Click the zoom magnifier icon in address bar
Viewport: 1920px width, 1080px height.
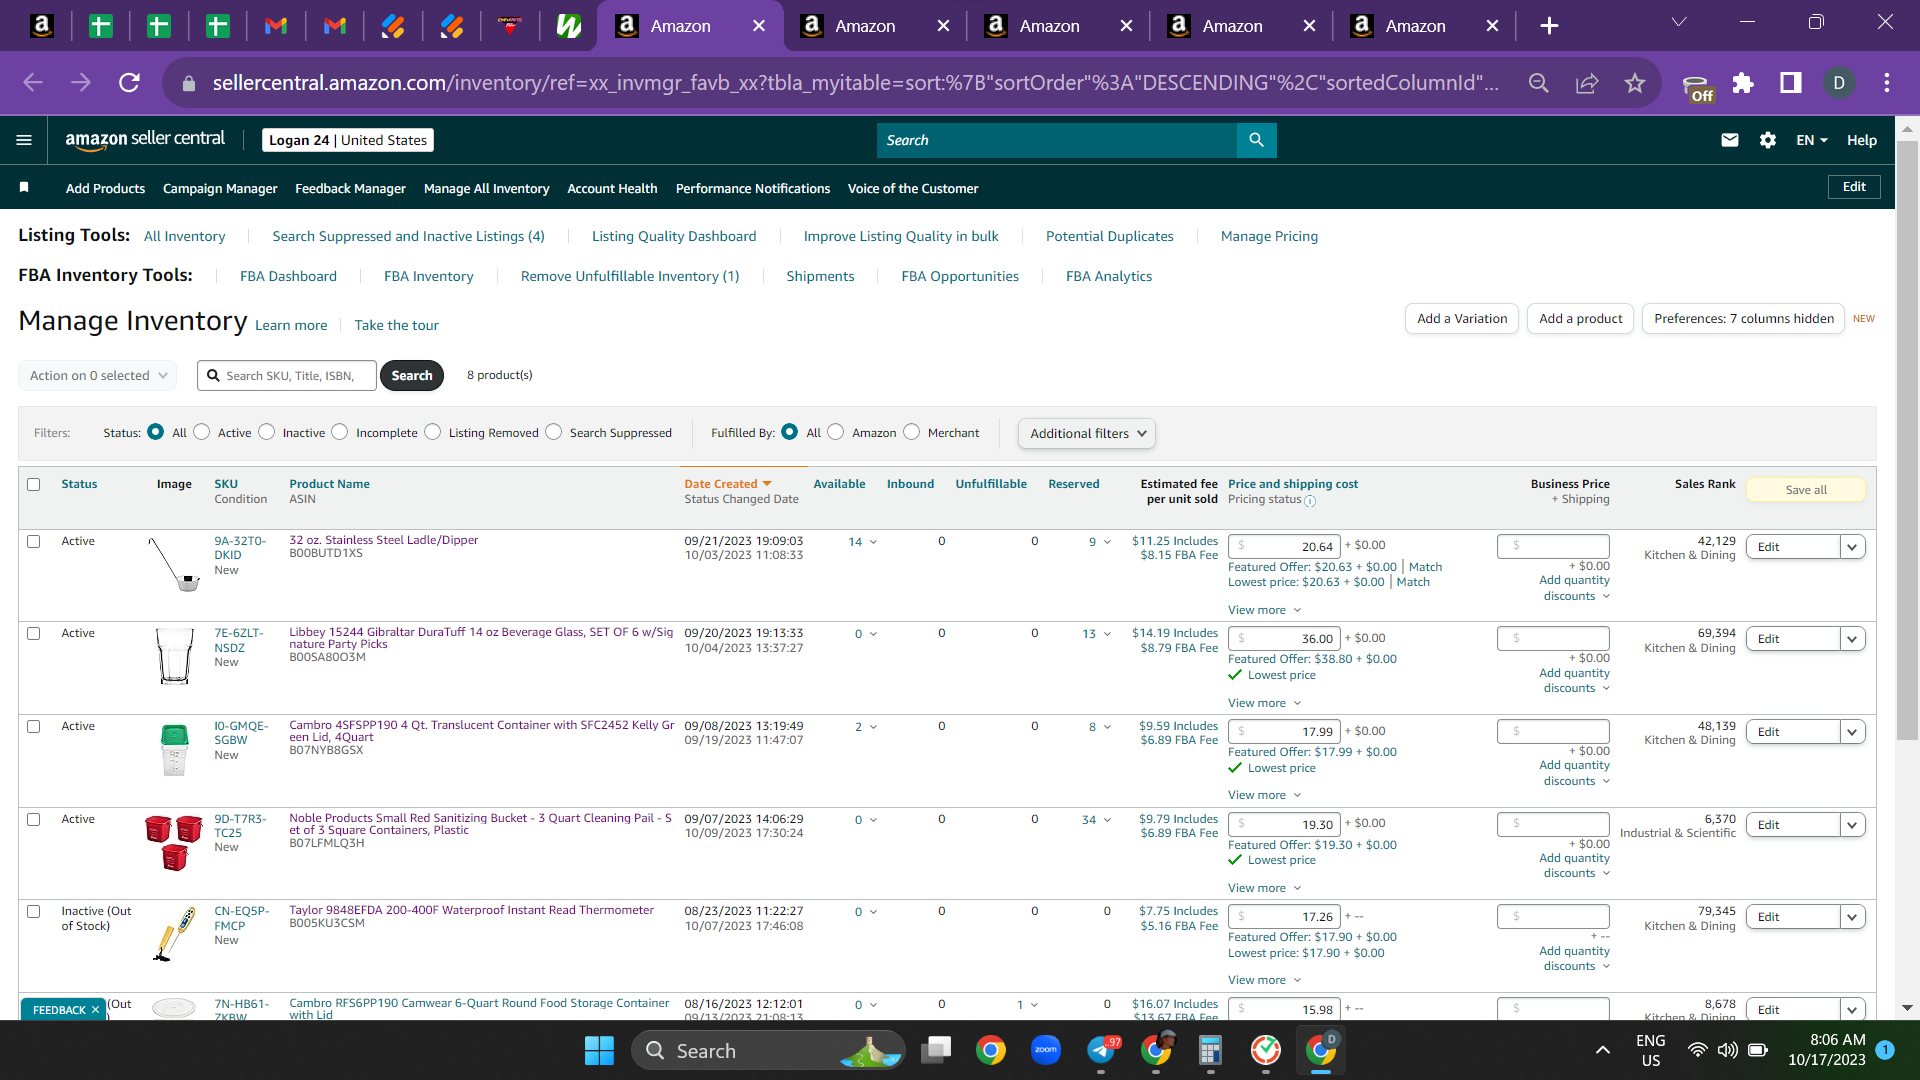click(1538, 83)
